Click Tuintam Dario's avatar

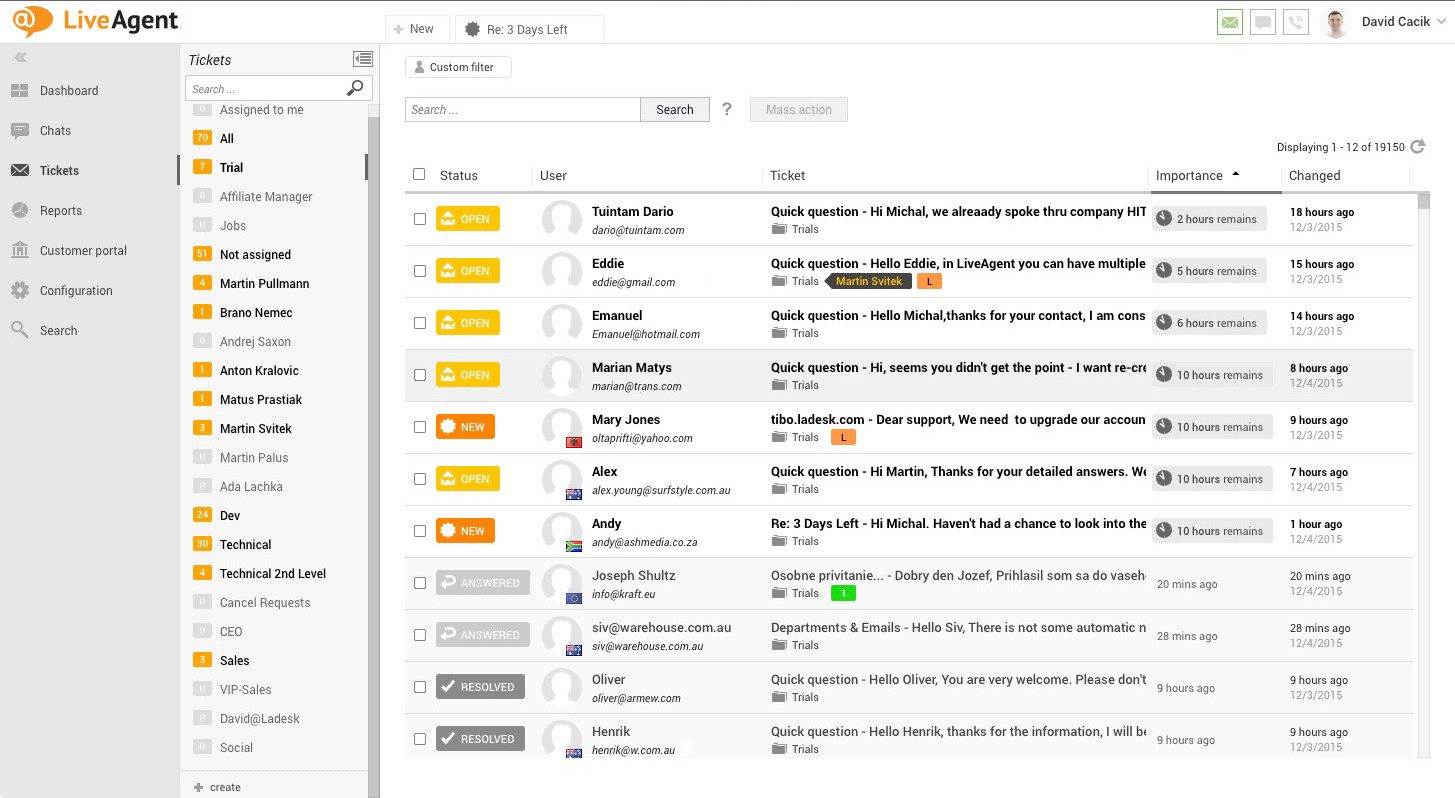pyautogui.click(x=562, y=219)
